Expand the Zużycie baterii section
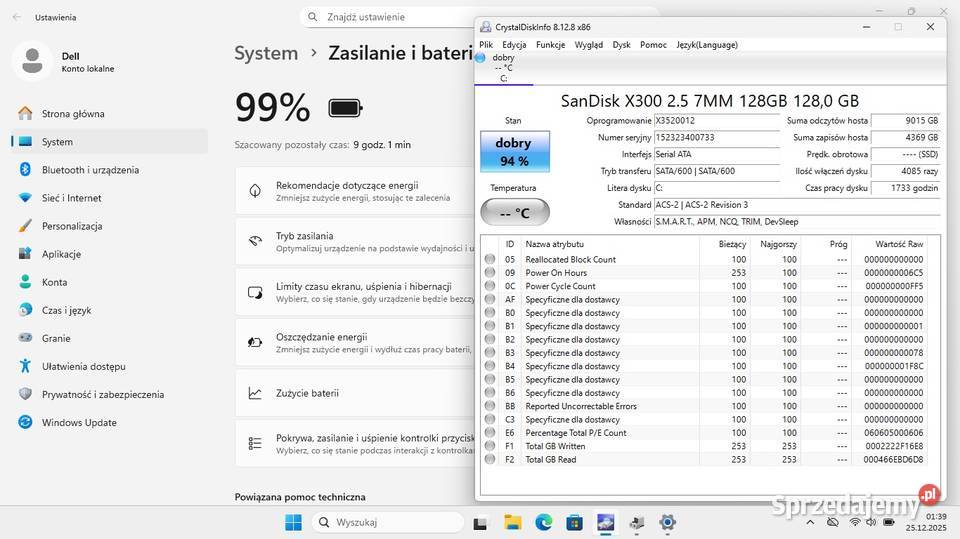The height and width of the screenshot is (539, 960). pos(355,393)
